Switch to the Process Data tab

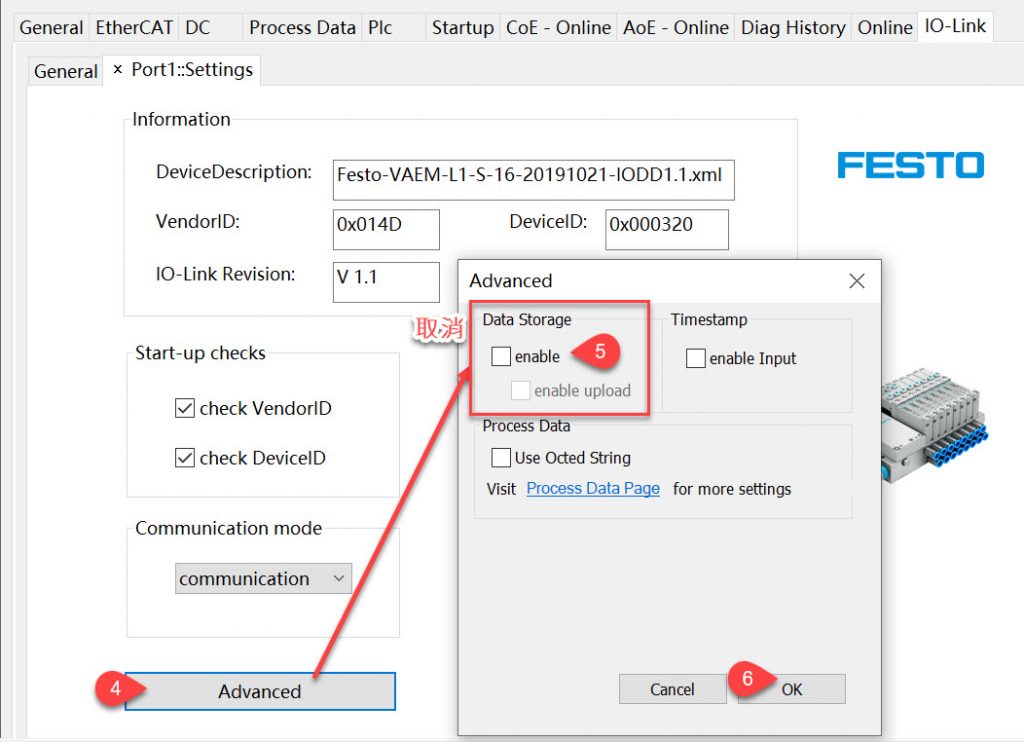click(x=302, y=27)
